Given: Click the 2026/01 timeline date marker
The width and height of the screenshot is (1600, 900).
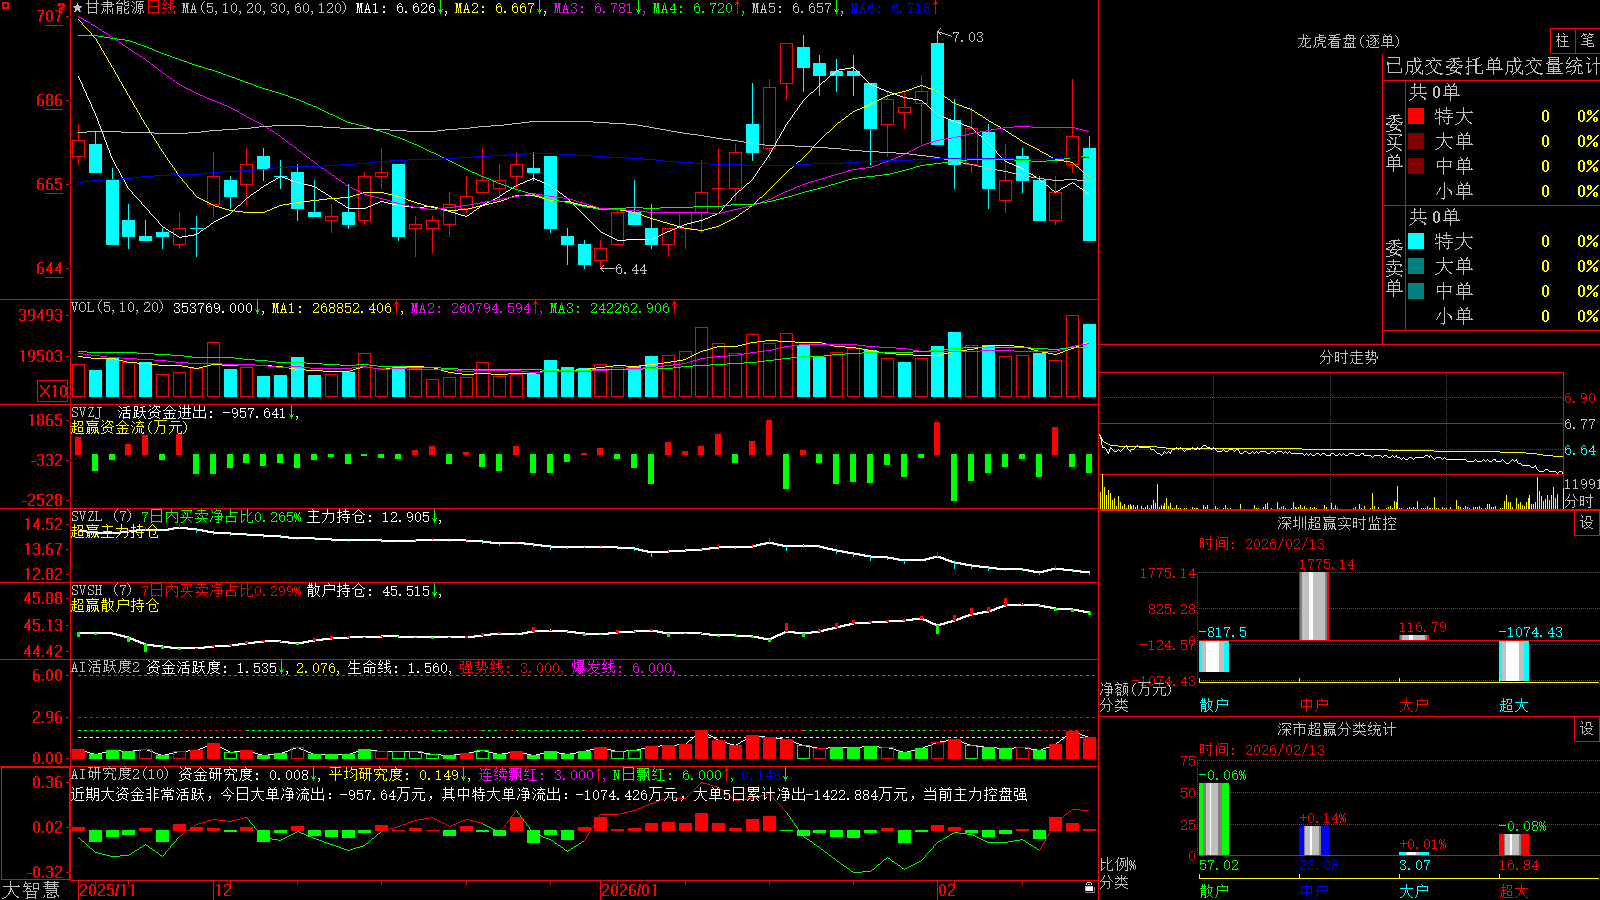Looking at the screenshot, I should point(630,890).
